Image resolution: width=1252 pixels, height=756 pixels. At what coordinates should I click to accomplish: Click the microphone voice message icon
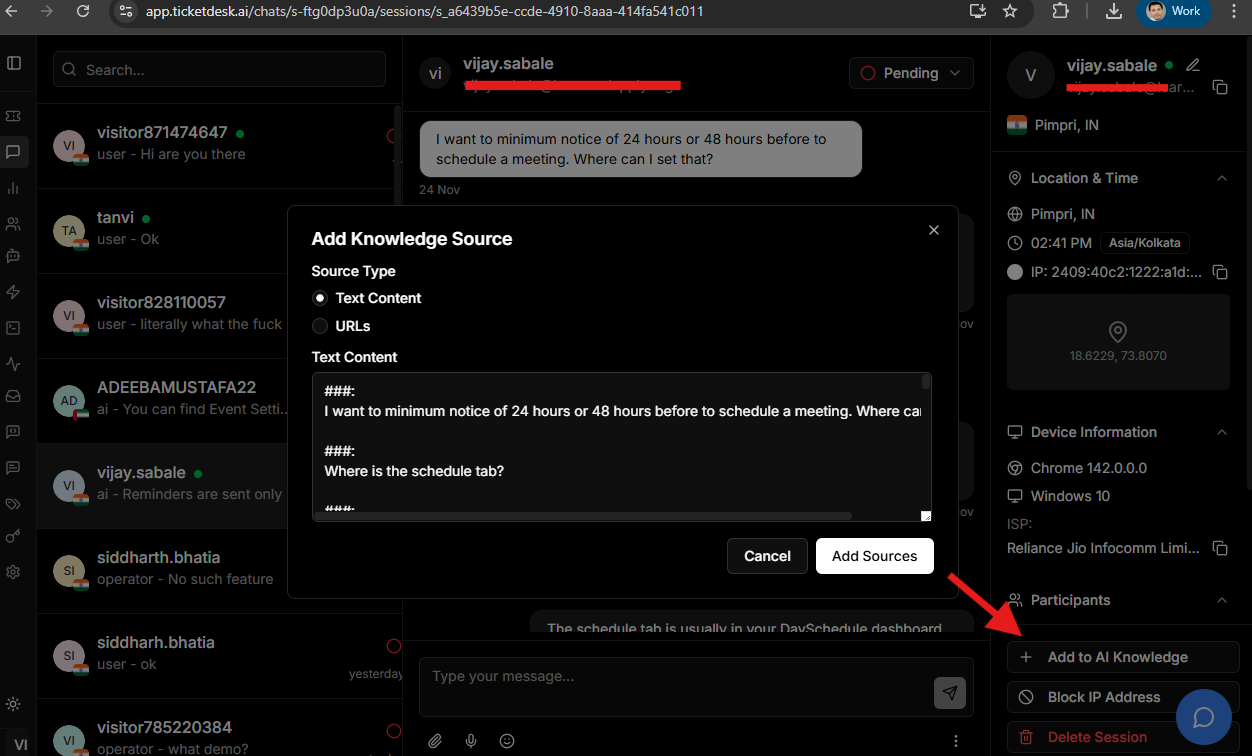471,741
